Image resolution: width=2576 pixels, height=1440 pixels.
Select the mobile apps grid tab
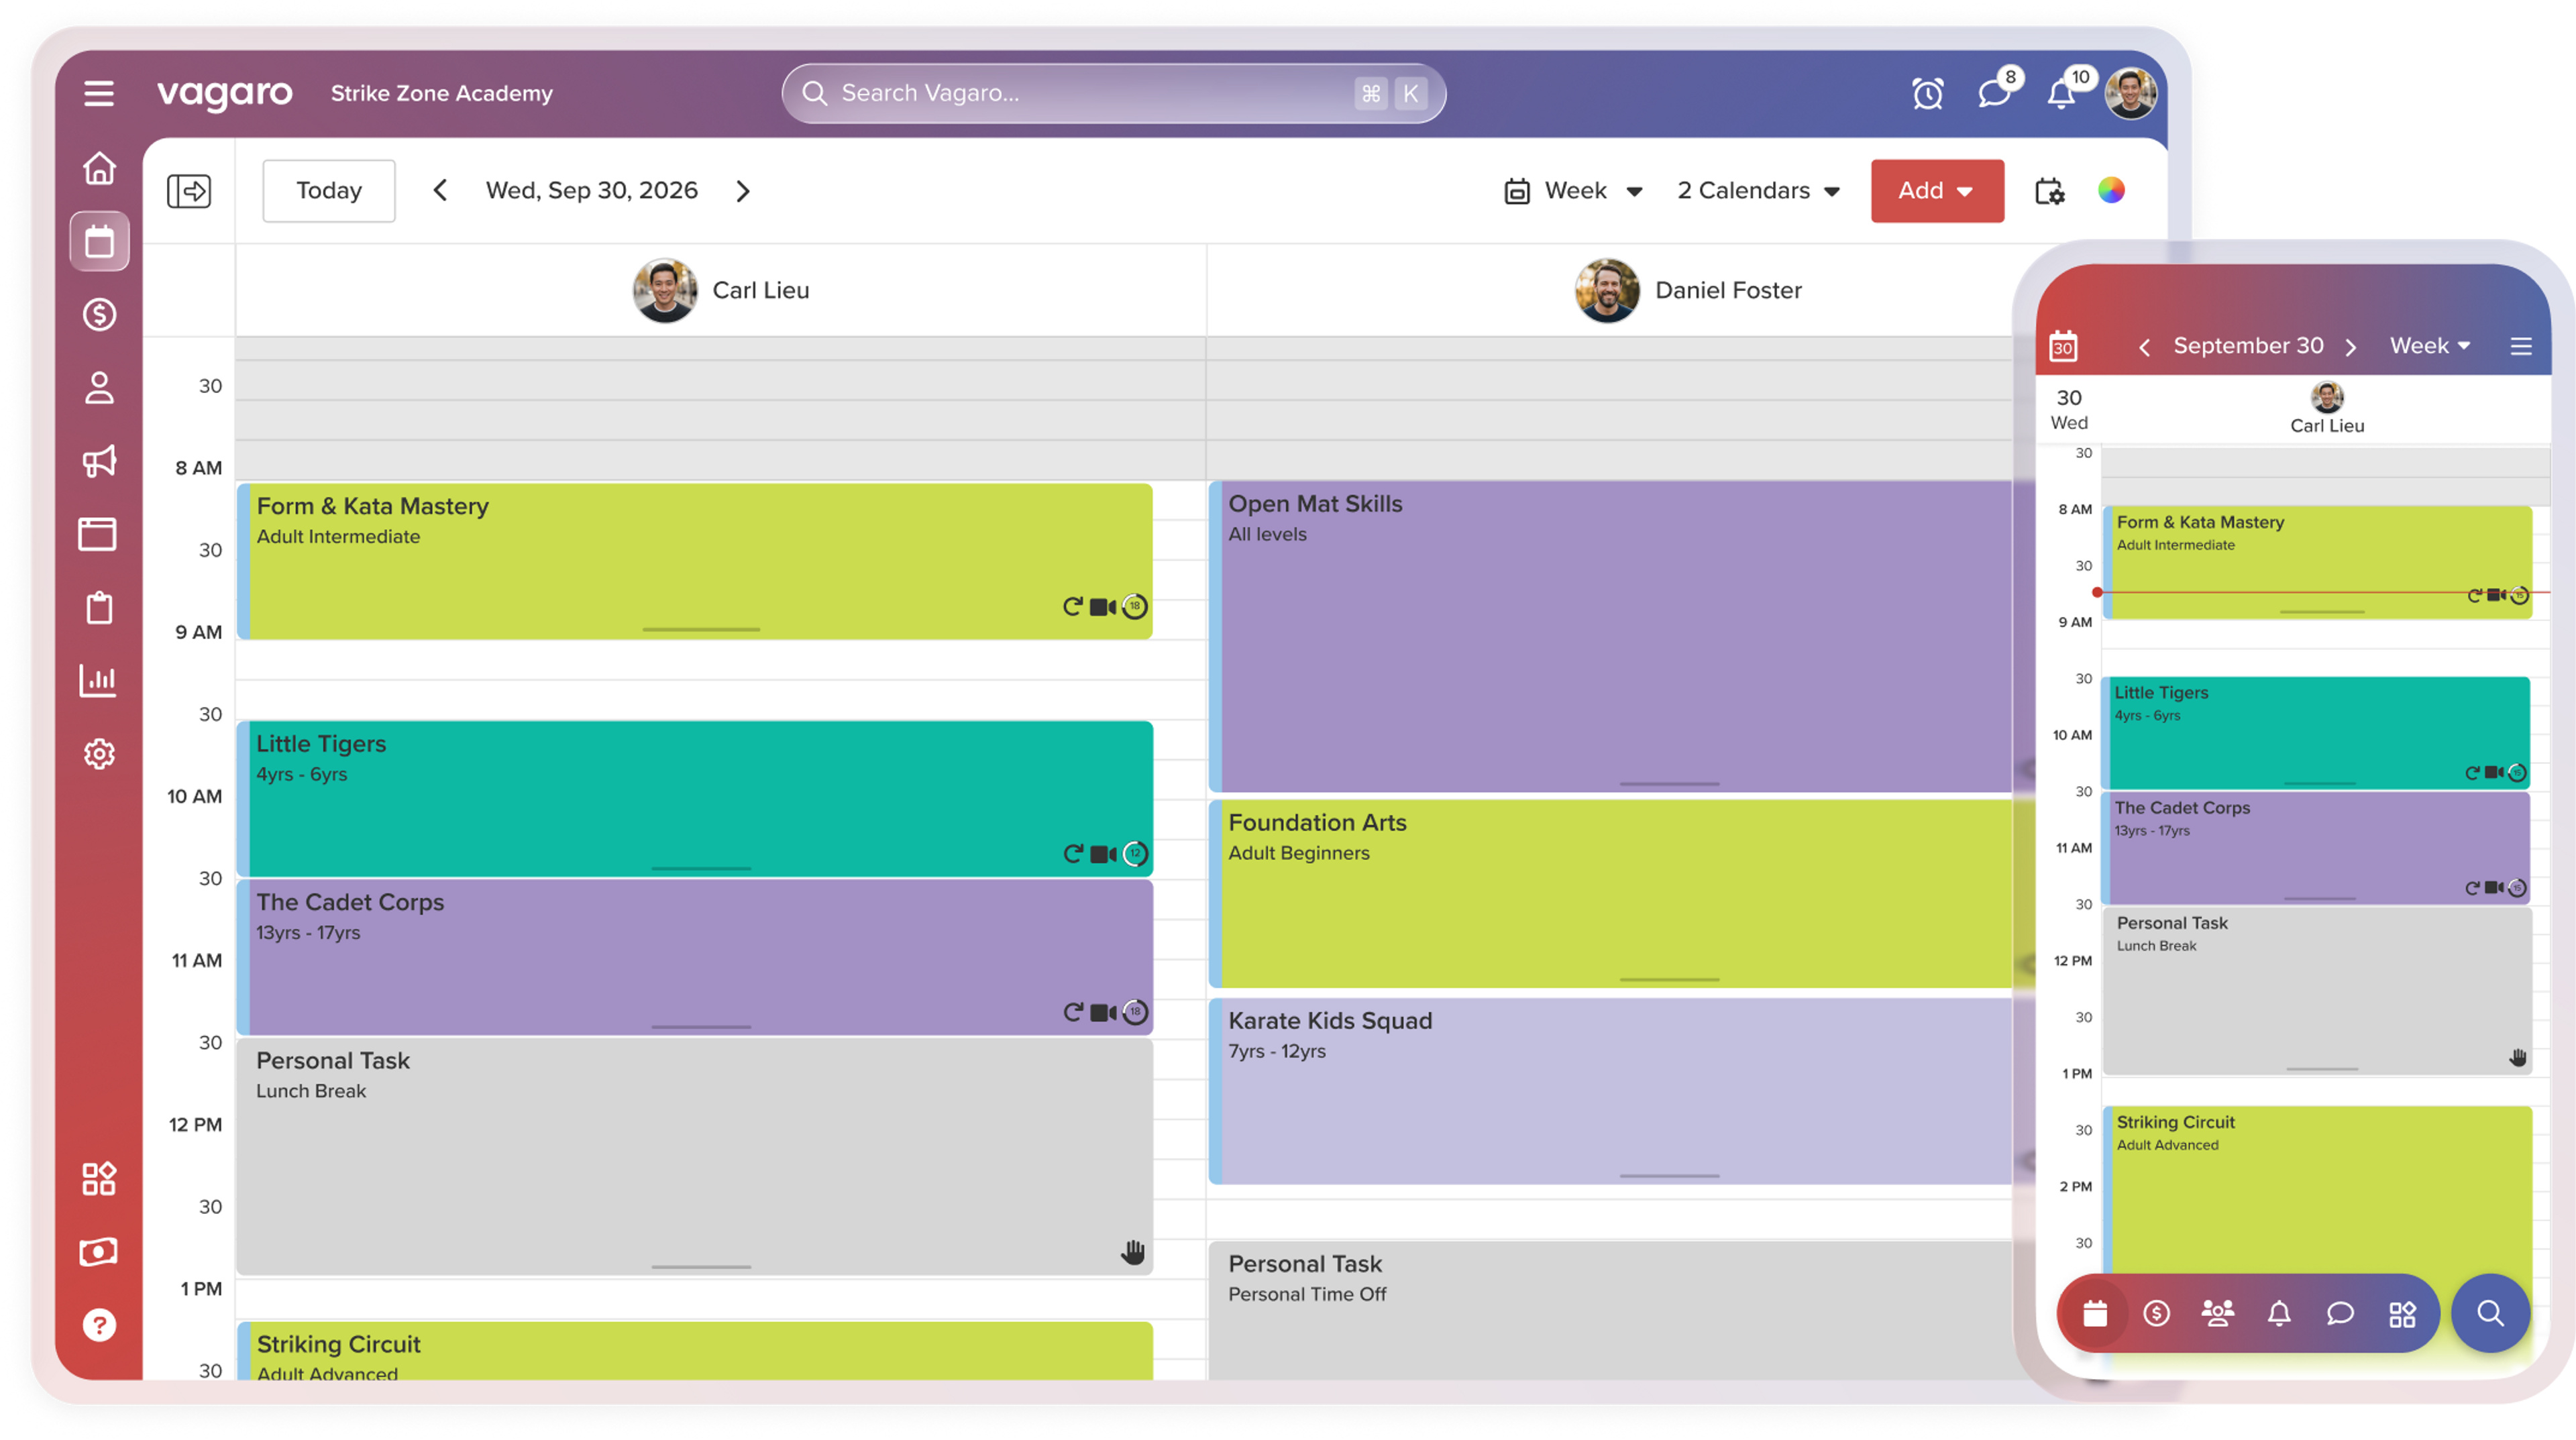[x=2402, y=1313]
